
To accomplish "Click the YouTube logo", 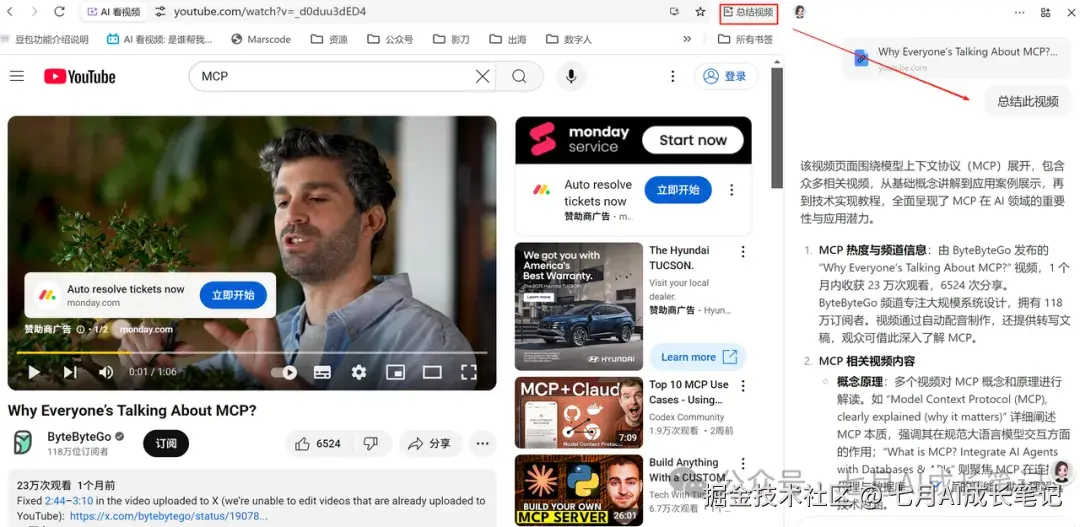I will pyautogui.click(x=80, y=76).
